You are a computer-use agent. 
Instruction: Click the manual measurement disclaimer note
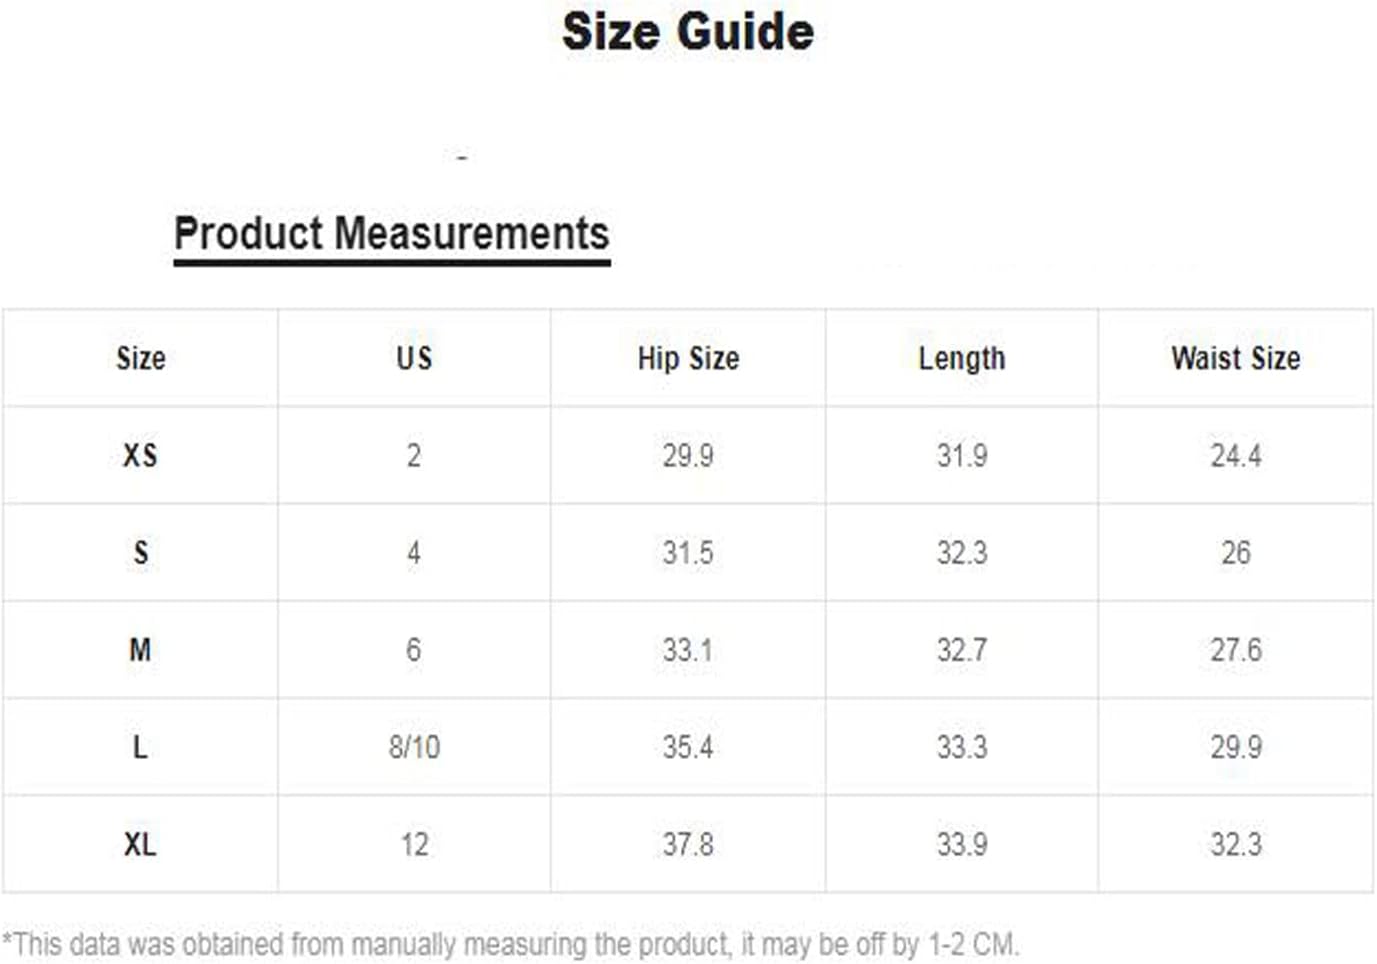(x=511, y=944)
